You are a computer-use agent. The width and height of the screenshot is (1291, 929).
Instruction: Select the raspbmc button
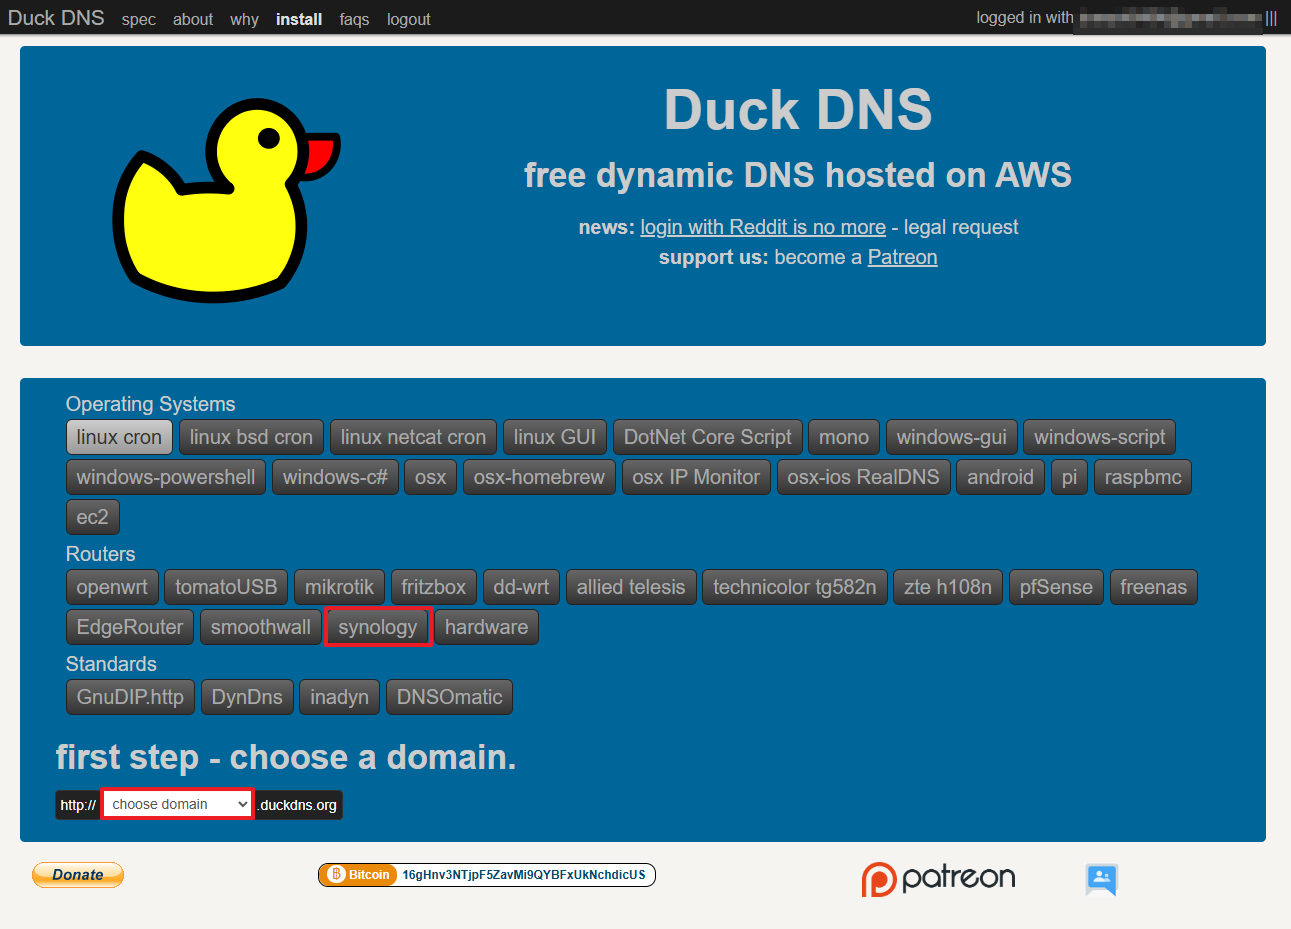[1143, 477]
